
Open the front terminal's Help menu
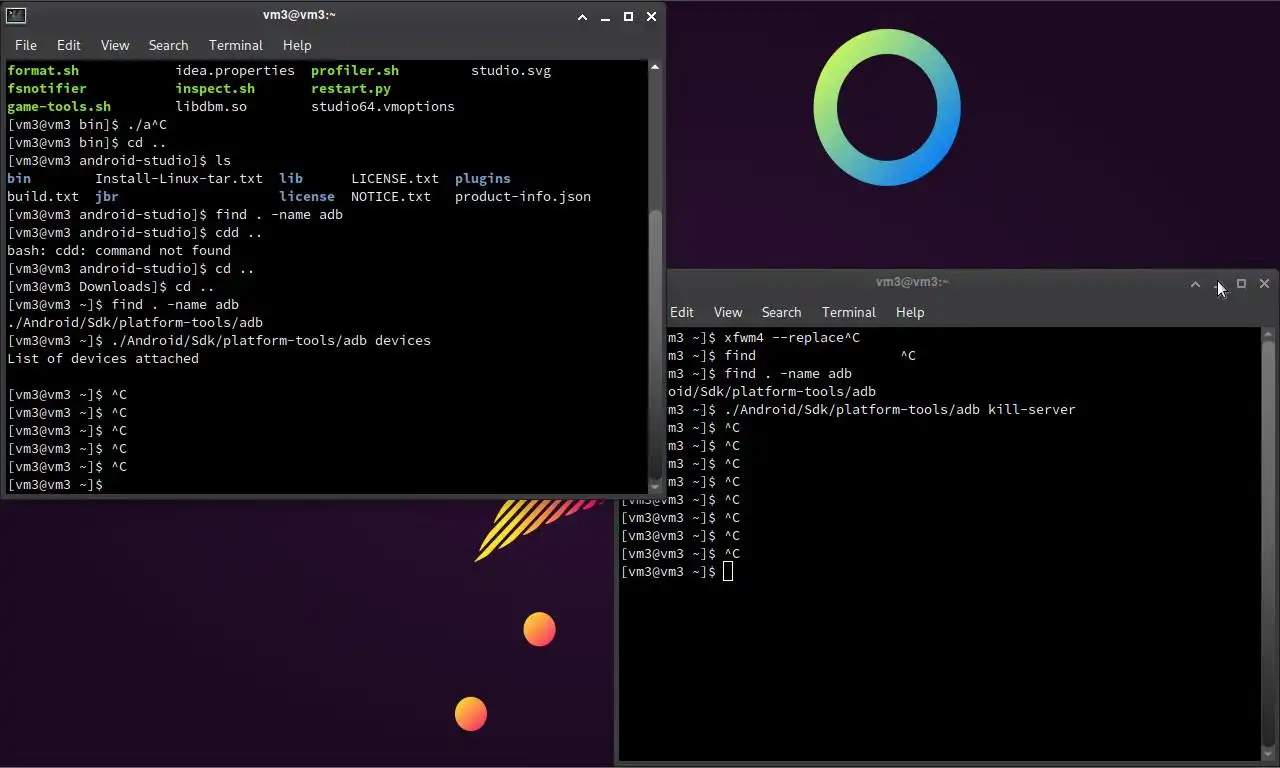click(297, 45)
